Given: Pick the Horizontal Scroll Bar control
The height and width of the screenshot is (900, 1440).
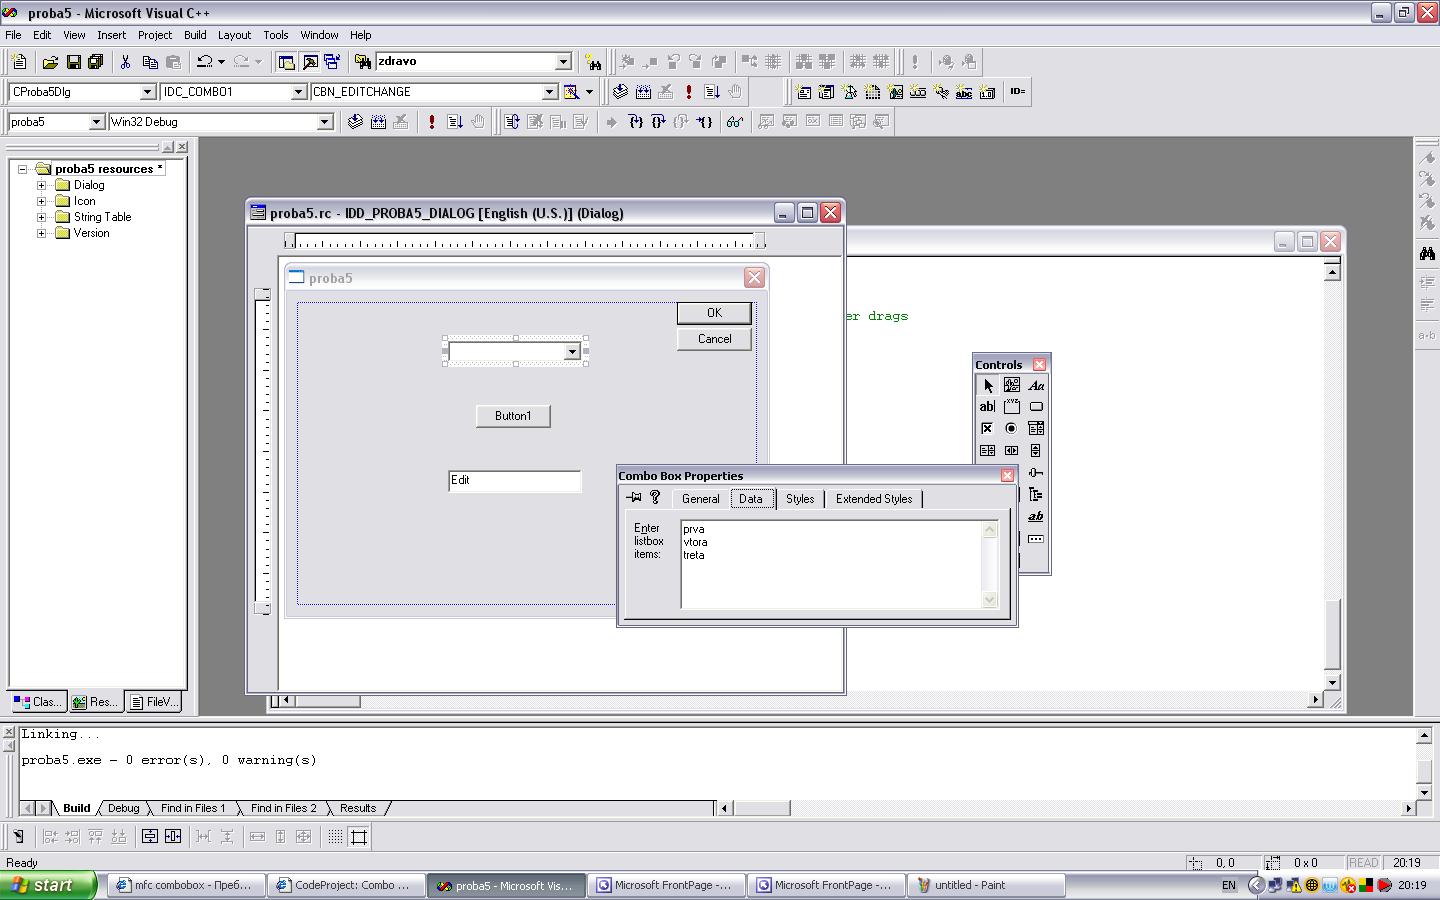Looking at the screenshot, I should pos(1012,451).
